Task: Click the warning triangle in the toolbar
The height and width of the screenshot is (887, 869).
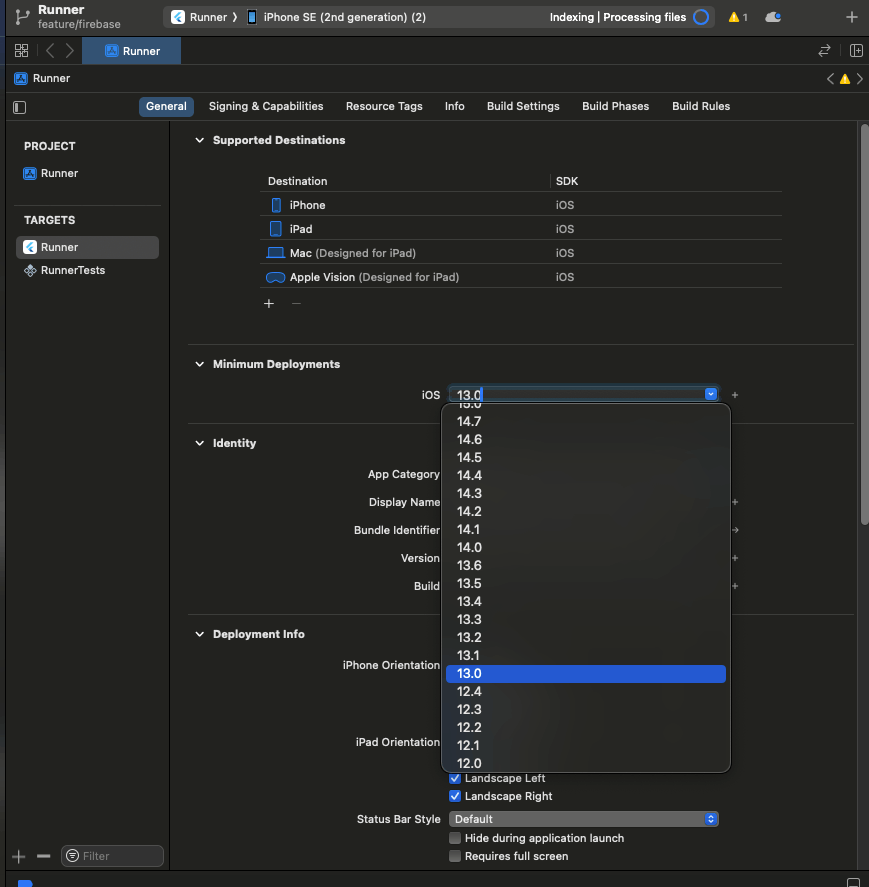Action: click(x=734, y=17)
